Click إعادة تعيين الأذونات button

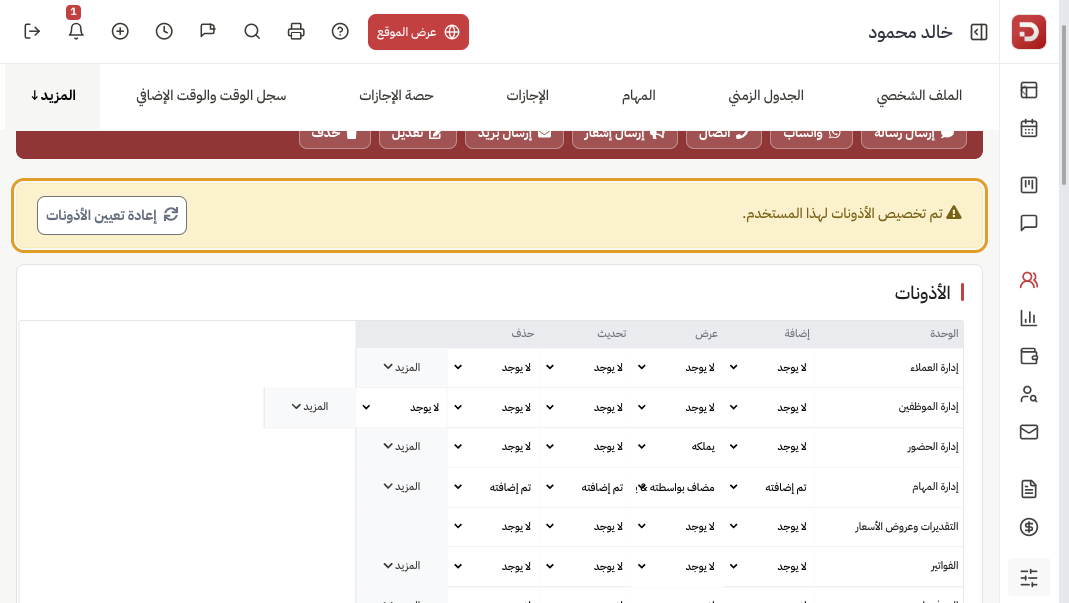click(x=112, y=216)
